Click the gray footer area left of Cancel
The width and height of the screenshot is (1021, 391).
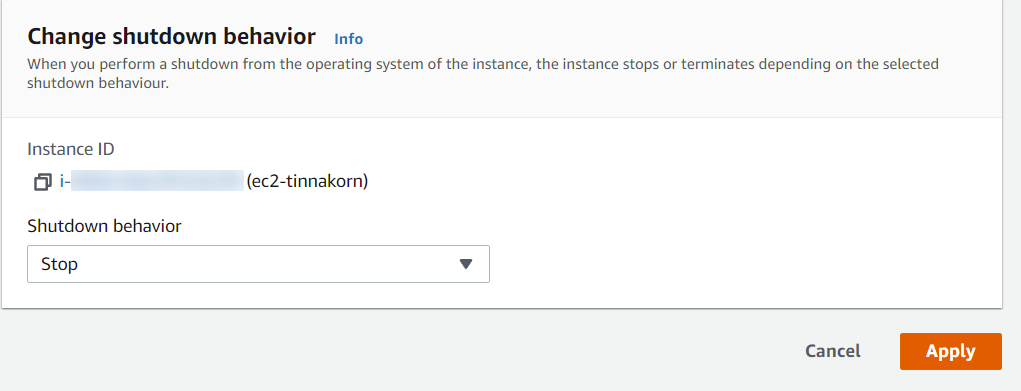(x=391, y=351)
